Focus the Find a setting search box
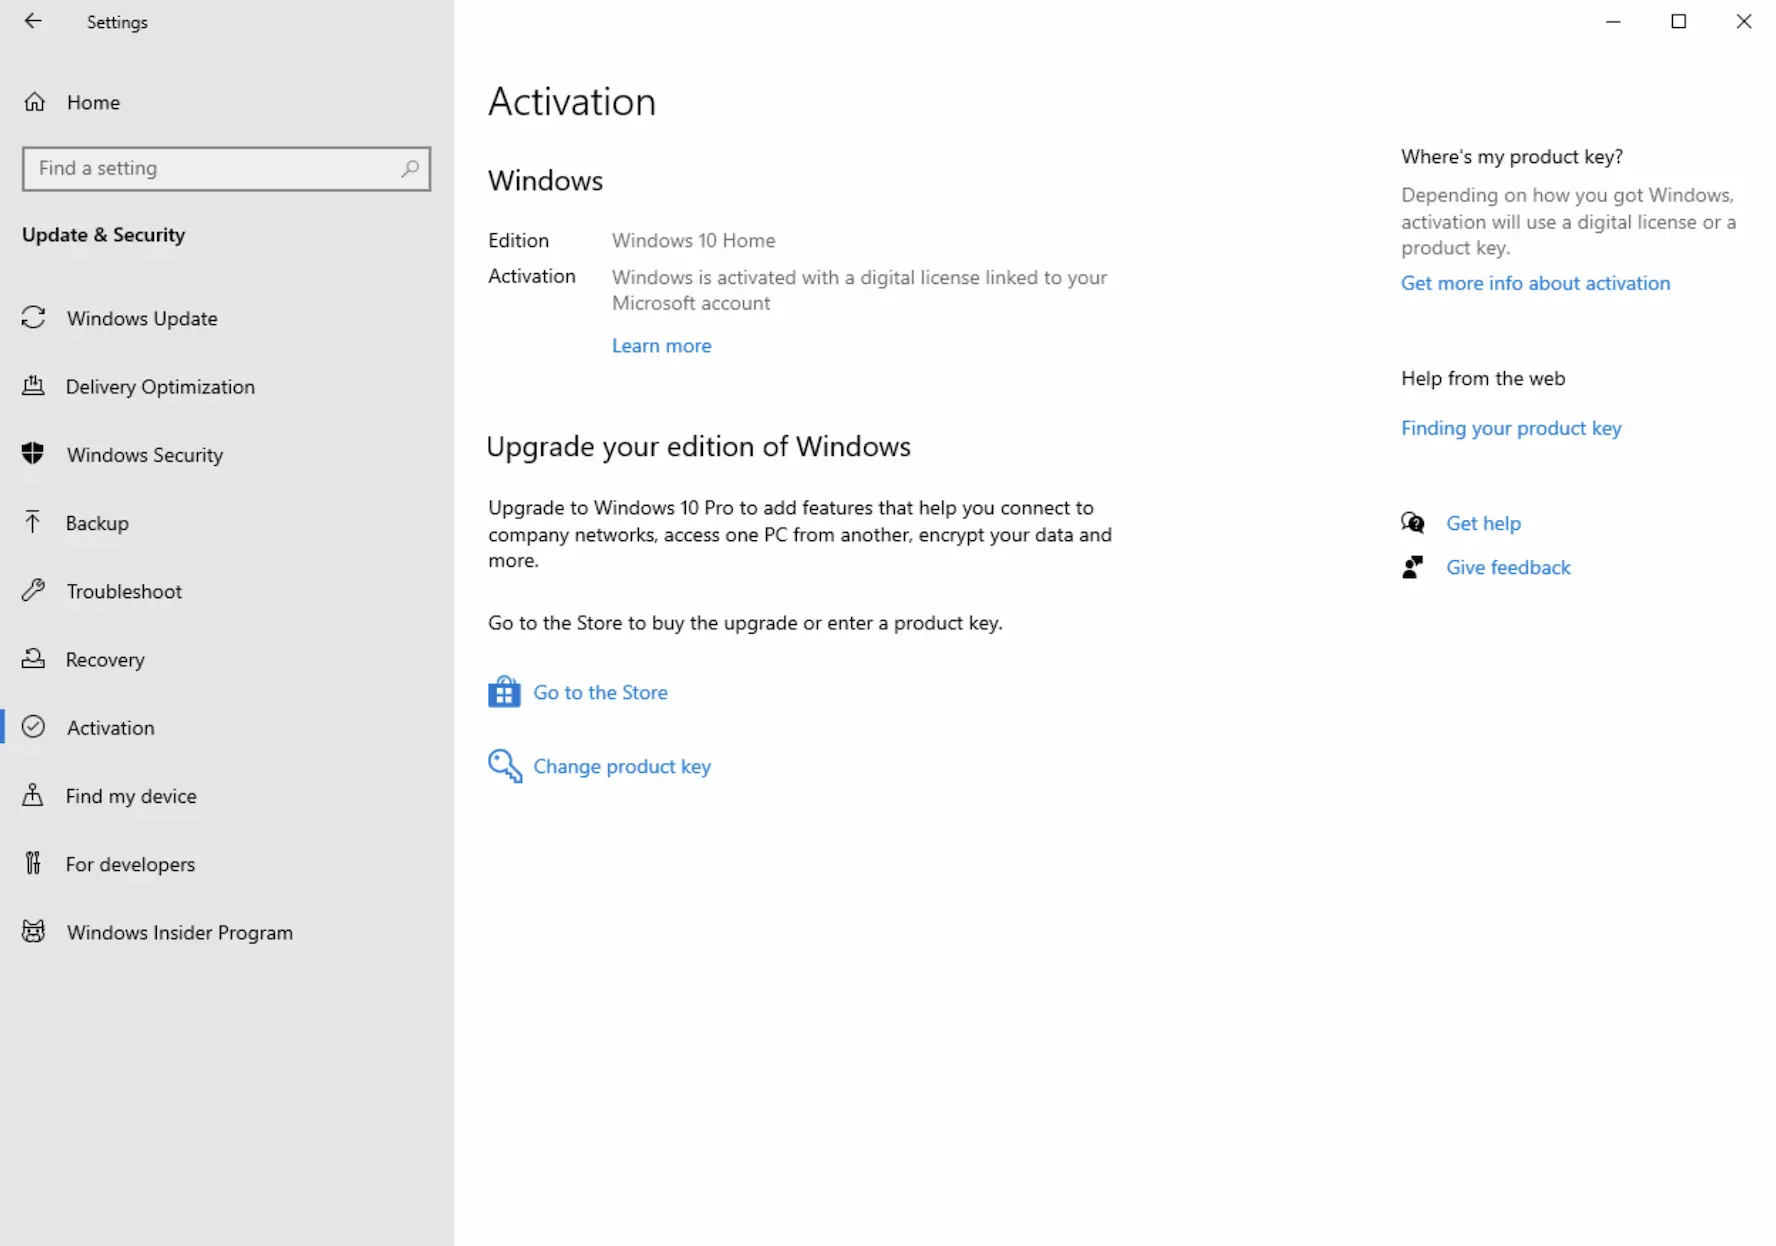This screenshot has height=1246, width=1776. click(215, 169)
